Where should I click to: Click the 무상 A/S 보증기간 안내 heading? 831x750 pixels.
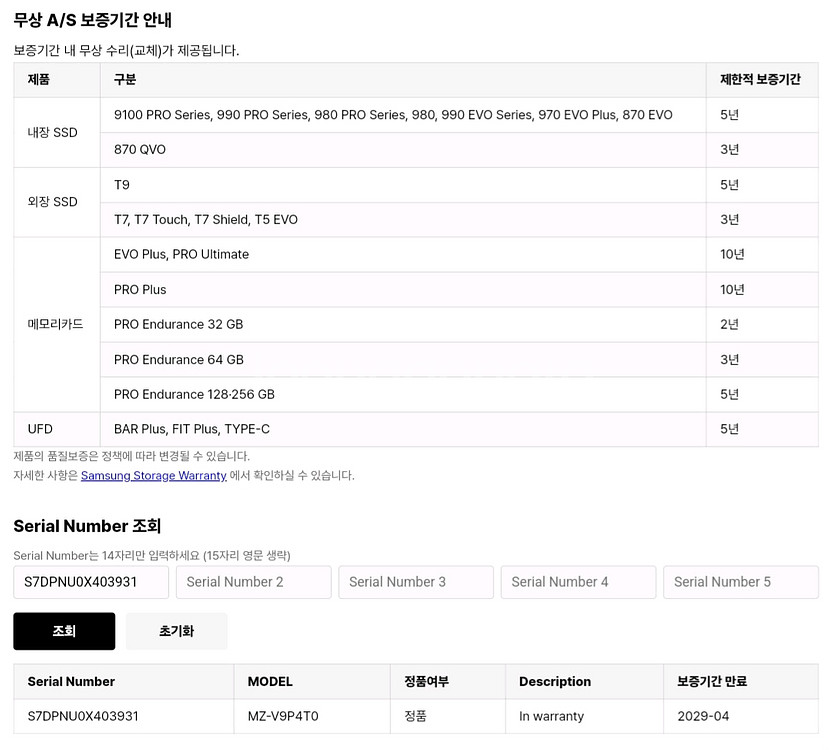point(93,20)
